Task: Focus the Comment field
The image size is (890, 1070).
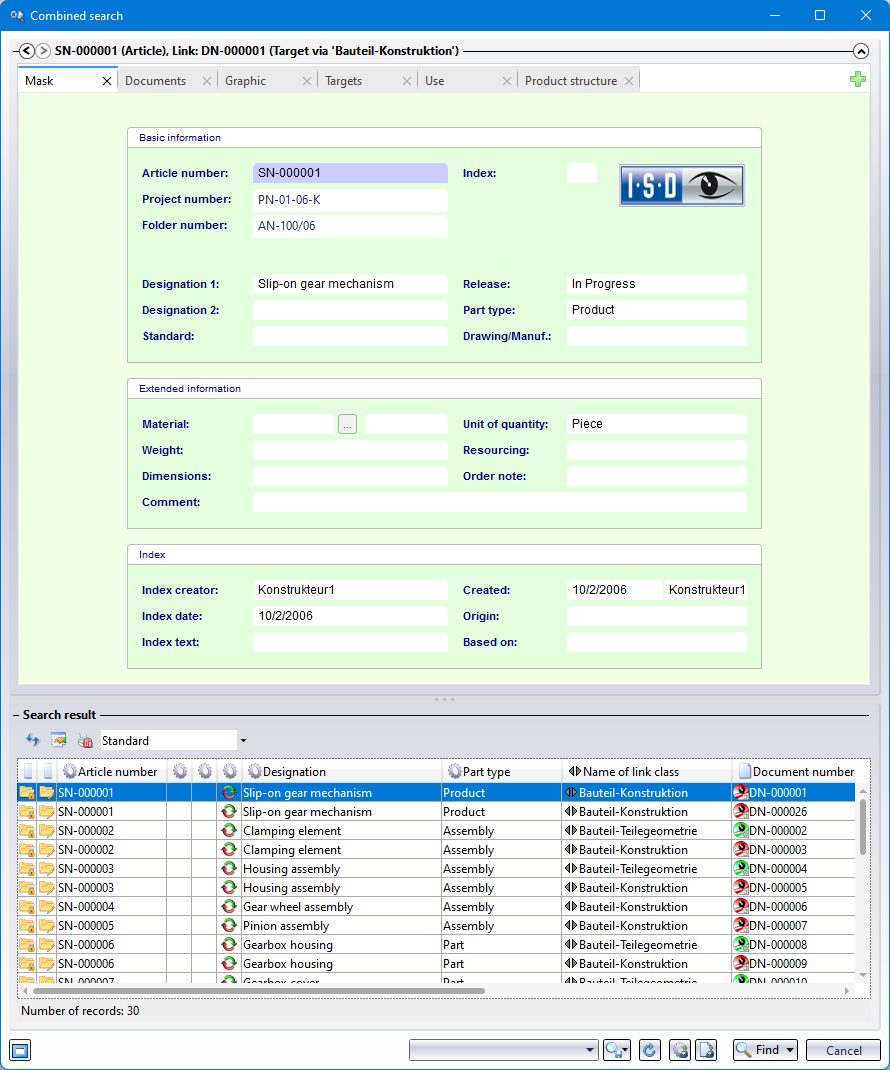Action: click(500, 502)
